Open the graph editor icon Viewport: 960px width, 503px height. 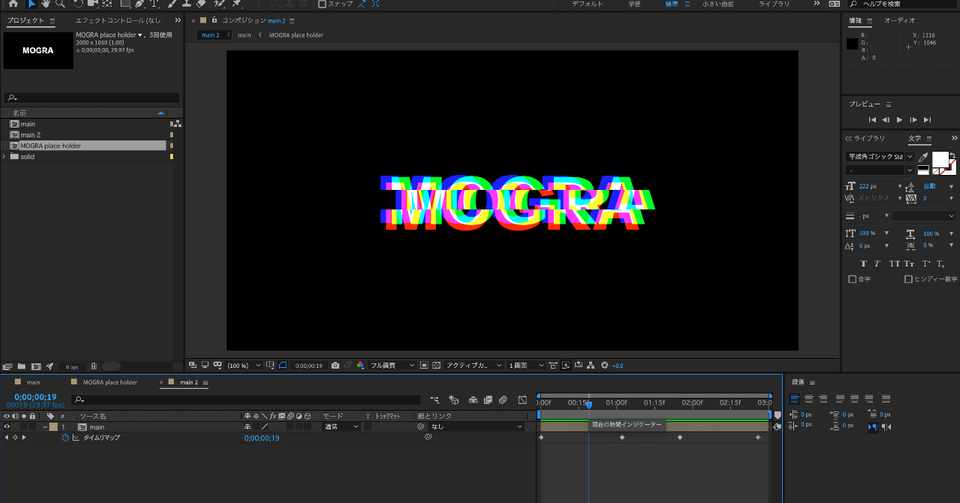pyautogui.click(x=522, y=400)
